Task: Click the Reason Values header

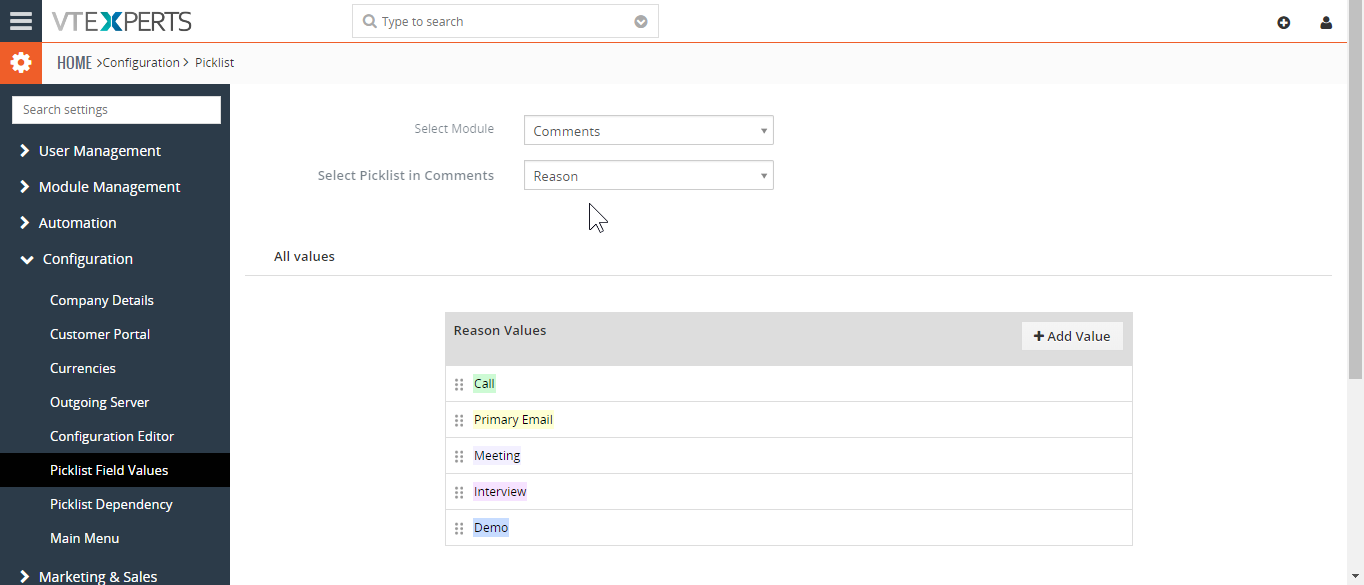Action: [x=500, y=330]
